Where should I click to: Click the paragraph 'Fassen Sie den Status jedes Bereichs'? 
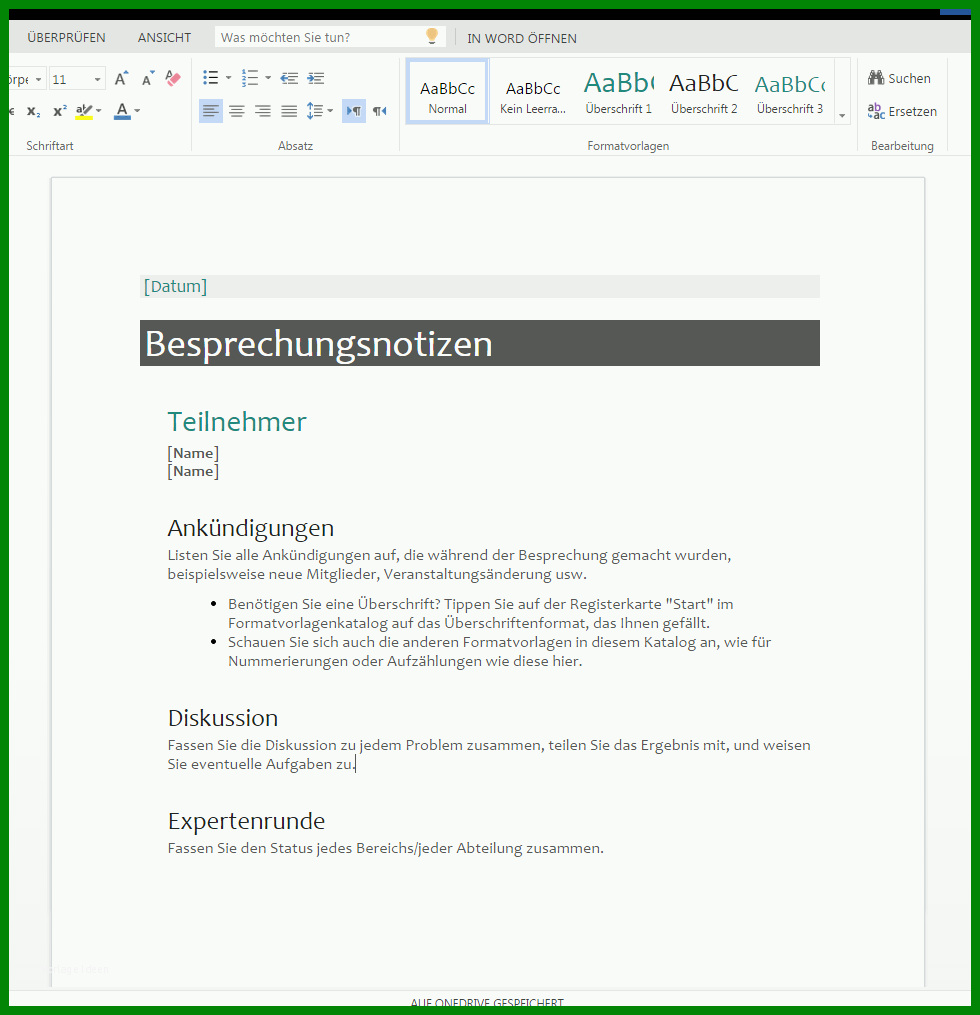click(385, 848)
